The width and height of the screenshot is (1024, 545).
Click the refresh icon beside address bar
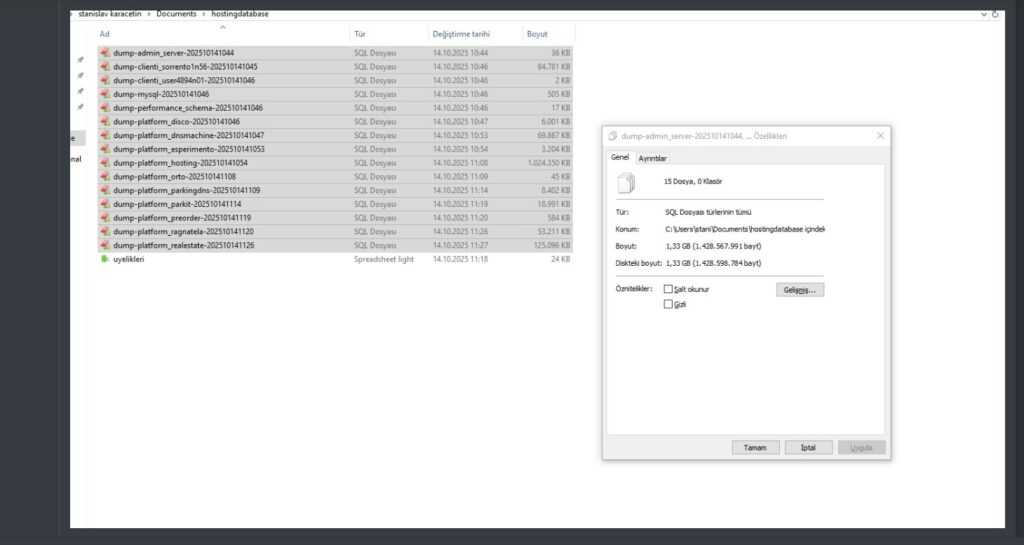[x=996, y=14]
